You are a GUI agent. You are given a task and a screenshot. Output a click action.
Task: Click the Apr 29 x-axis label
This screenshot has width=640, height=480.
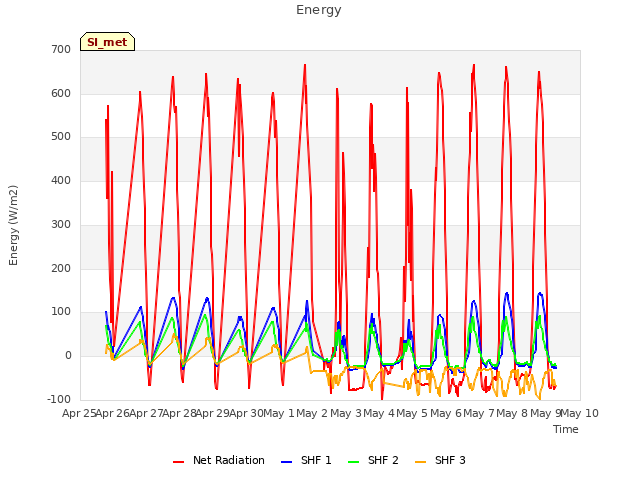pos(213,413)
